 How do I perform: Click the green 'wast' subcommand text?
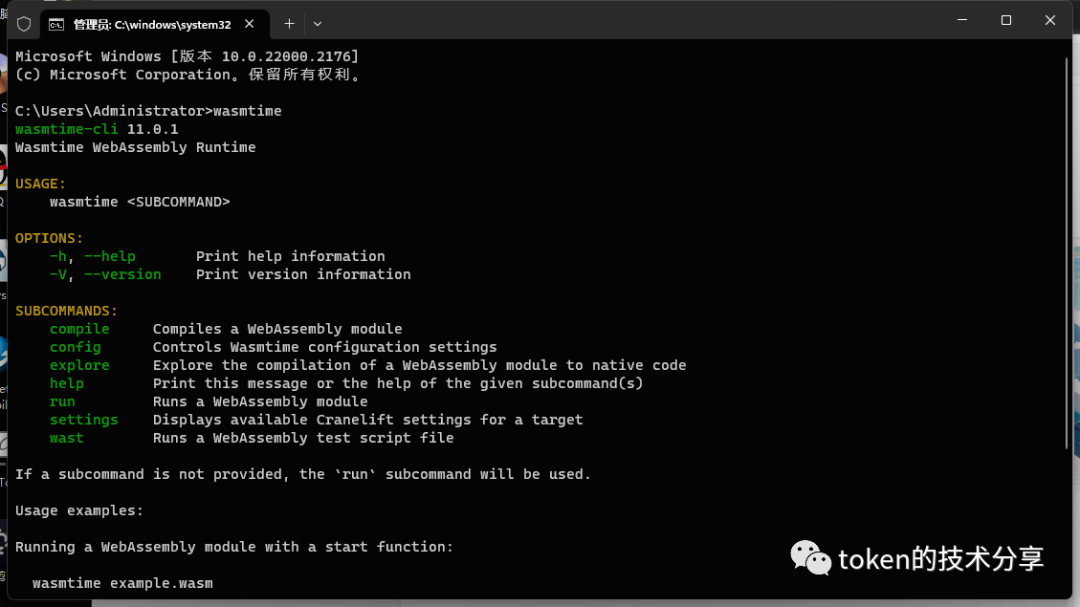coord(66,438)
